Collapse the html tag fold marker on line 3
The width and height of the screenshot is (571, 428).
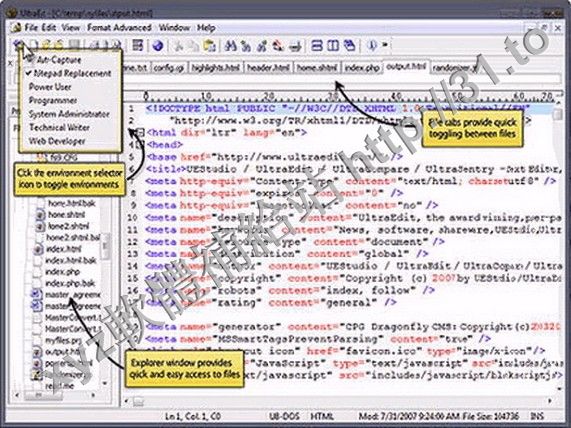(x=141, y=133)
